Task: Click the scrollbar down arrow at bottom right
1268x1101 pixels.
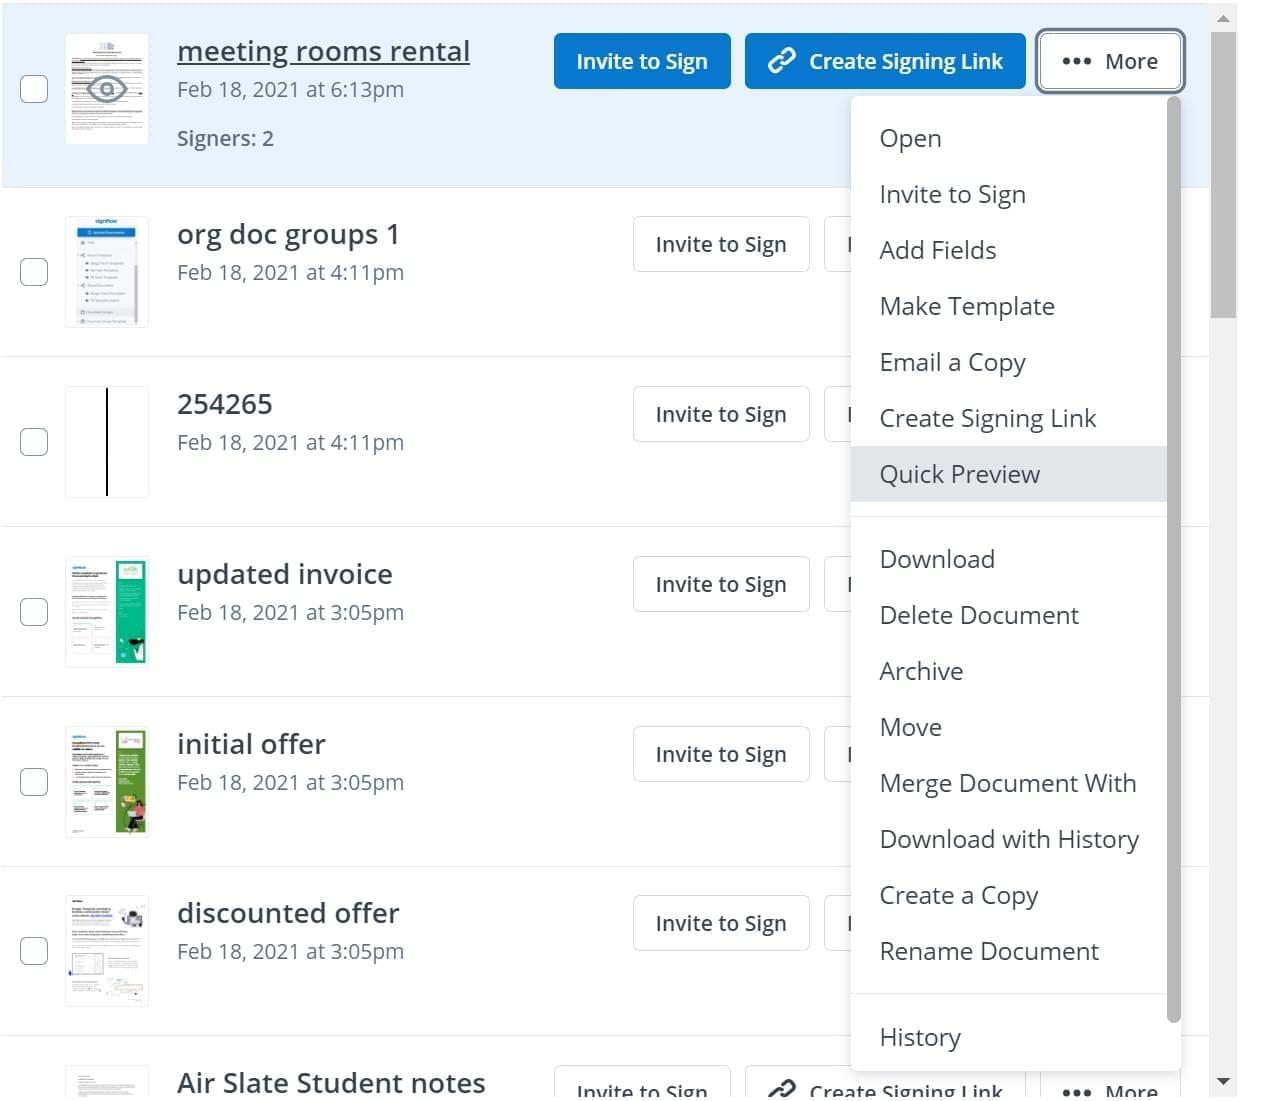Action: (1222, 1081)
